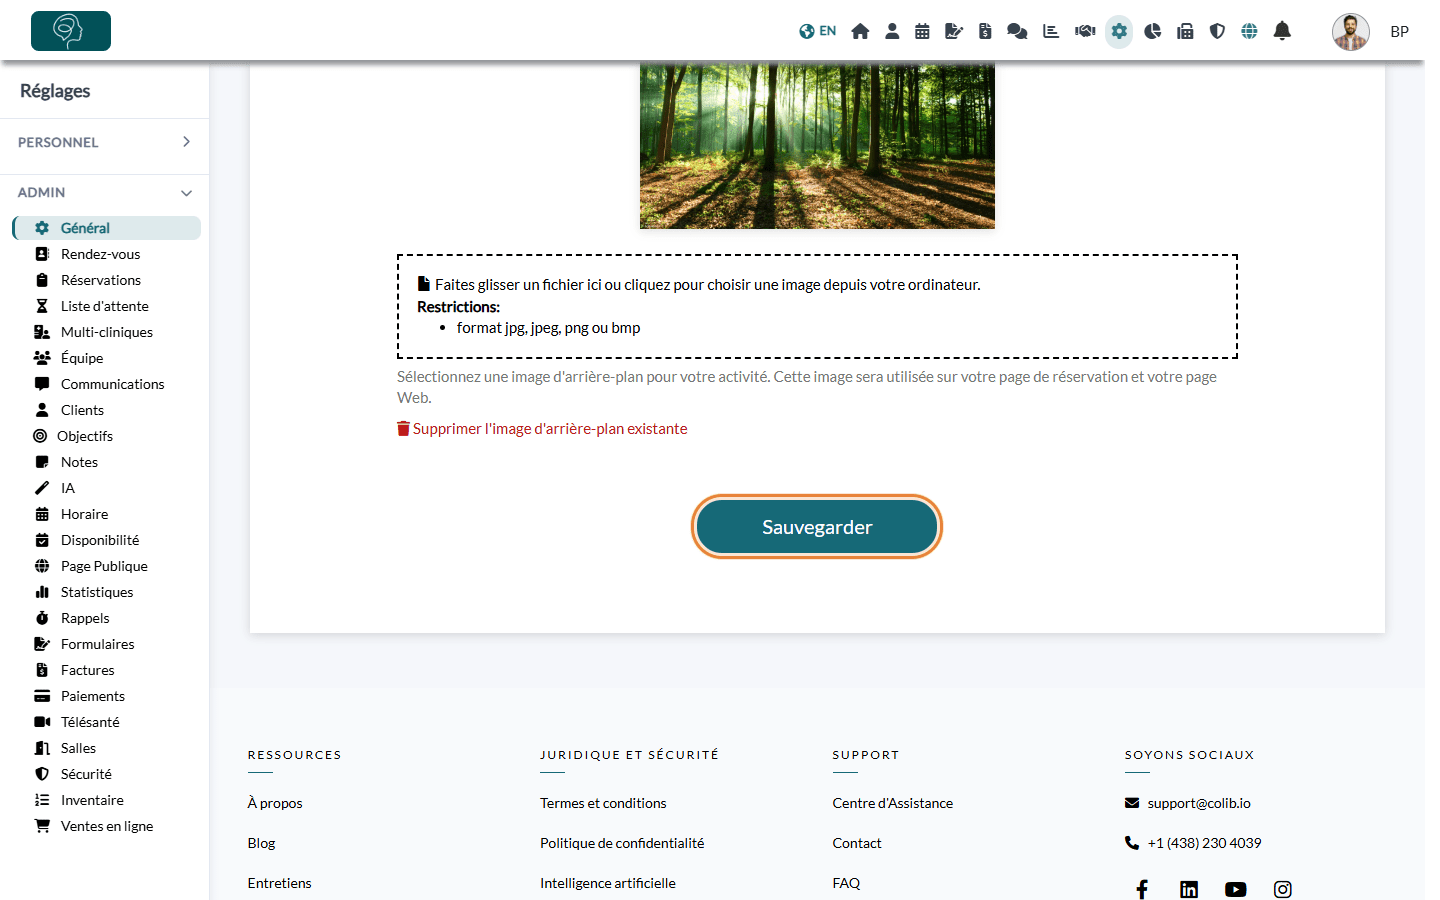Image resolution: width=1440 pixels, height=900 pixels.
Task: Open Télésanté settings
Action: (x=90, y=722)
